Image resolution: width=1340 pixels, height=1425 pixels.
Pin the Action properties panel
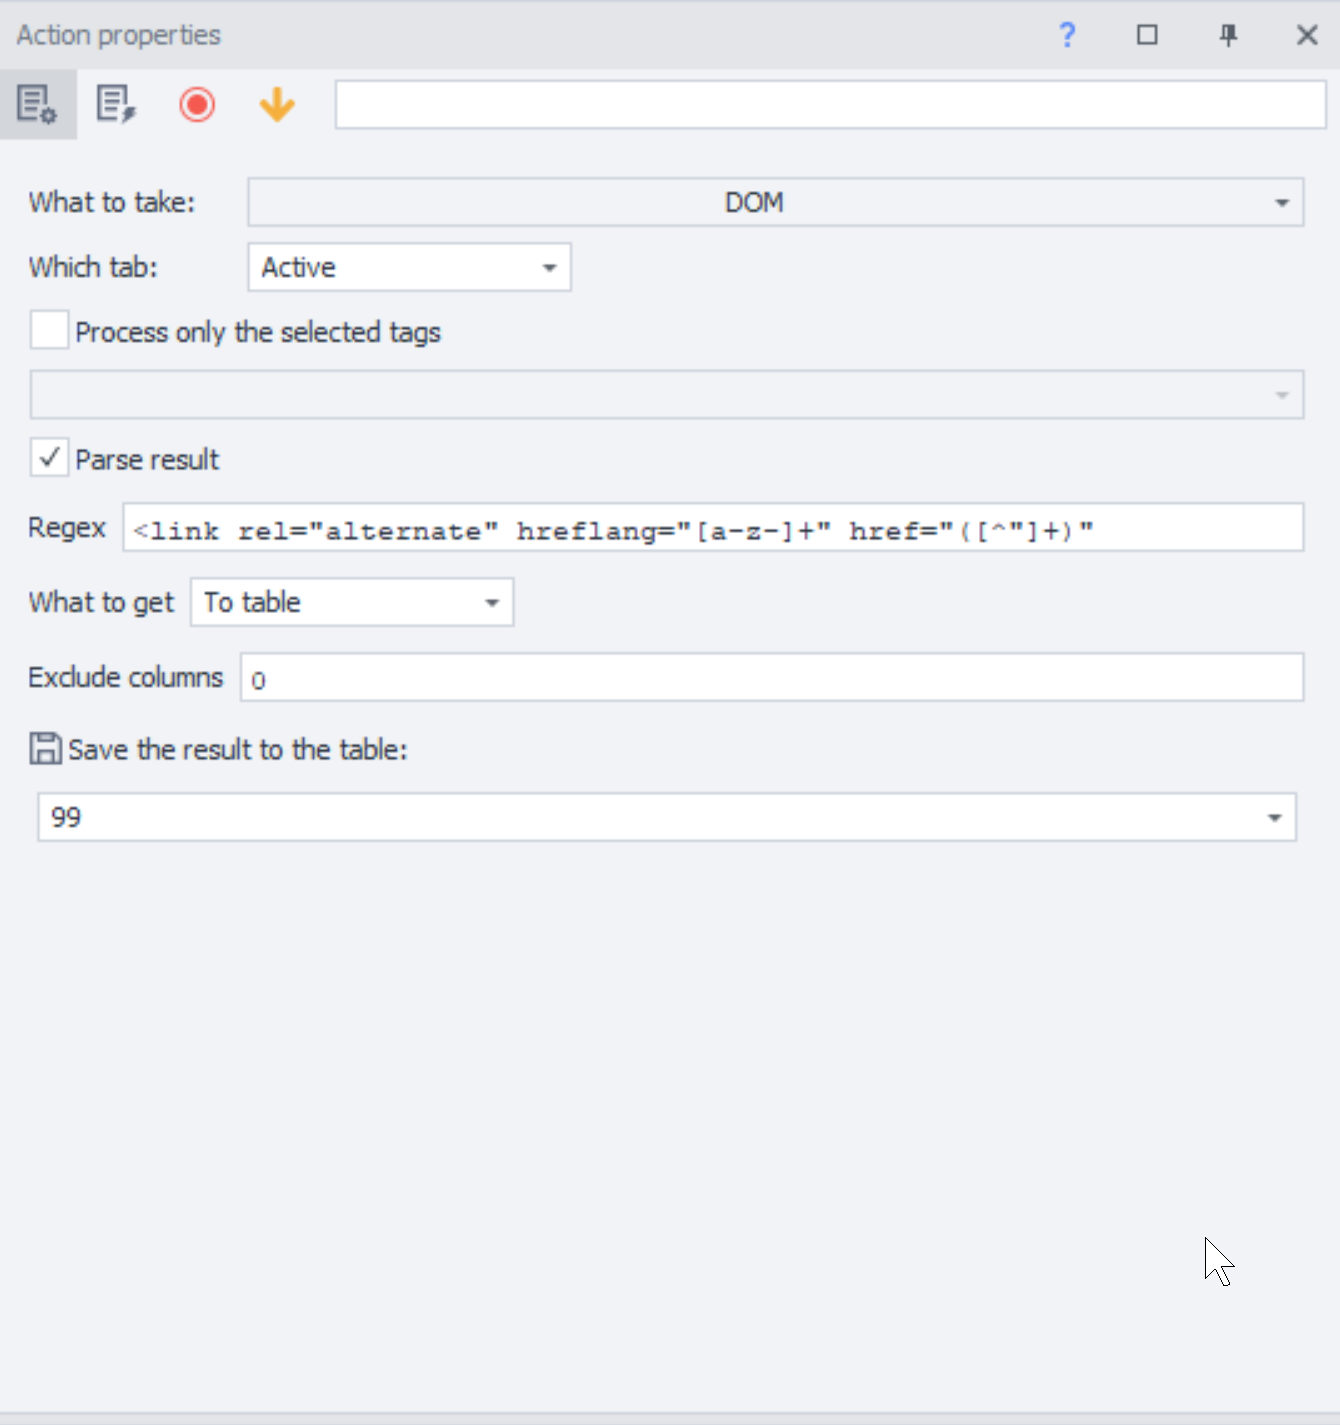pyautogui.click(x=1228, y=35)
